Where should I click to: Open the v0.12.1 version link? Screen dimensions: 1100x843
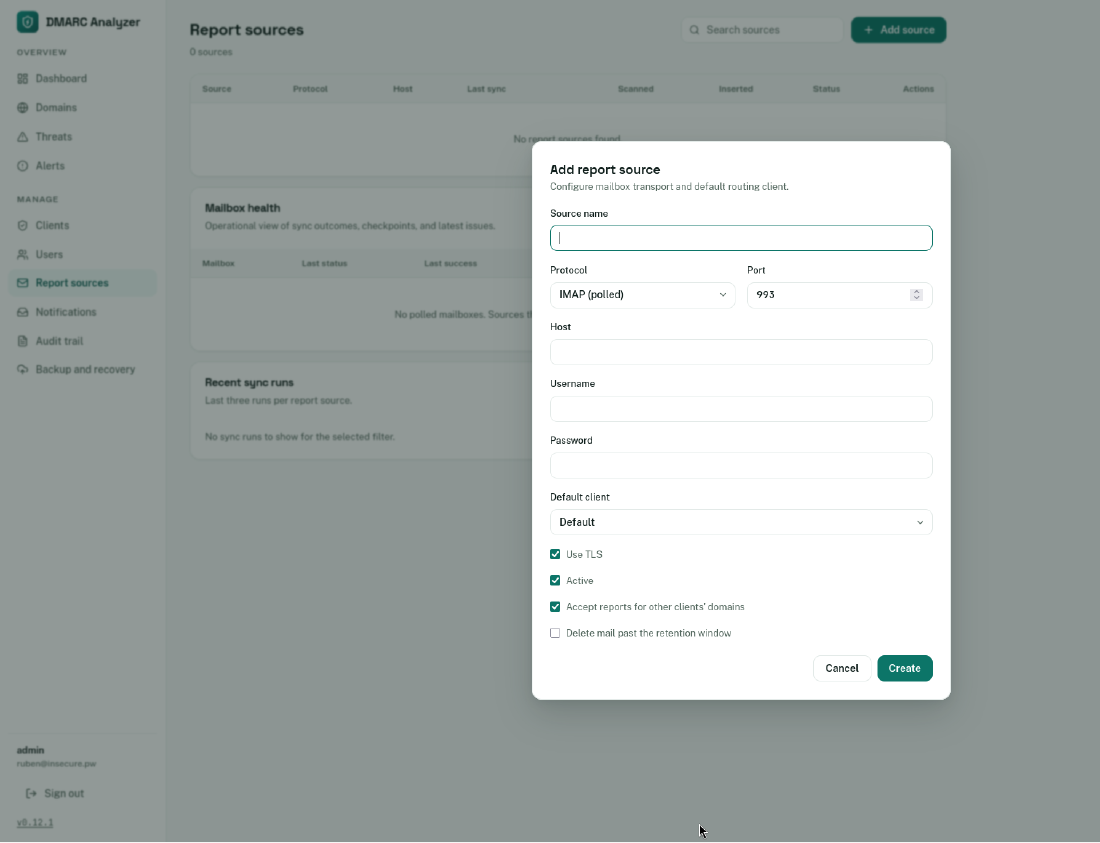click(35, 823)
